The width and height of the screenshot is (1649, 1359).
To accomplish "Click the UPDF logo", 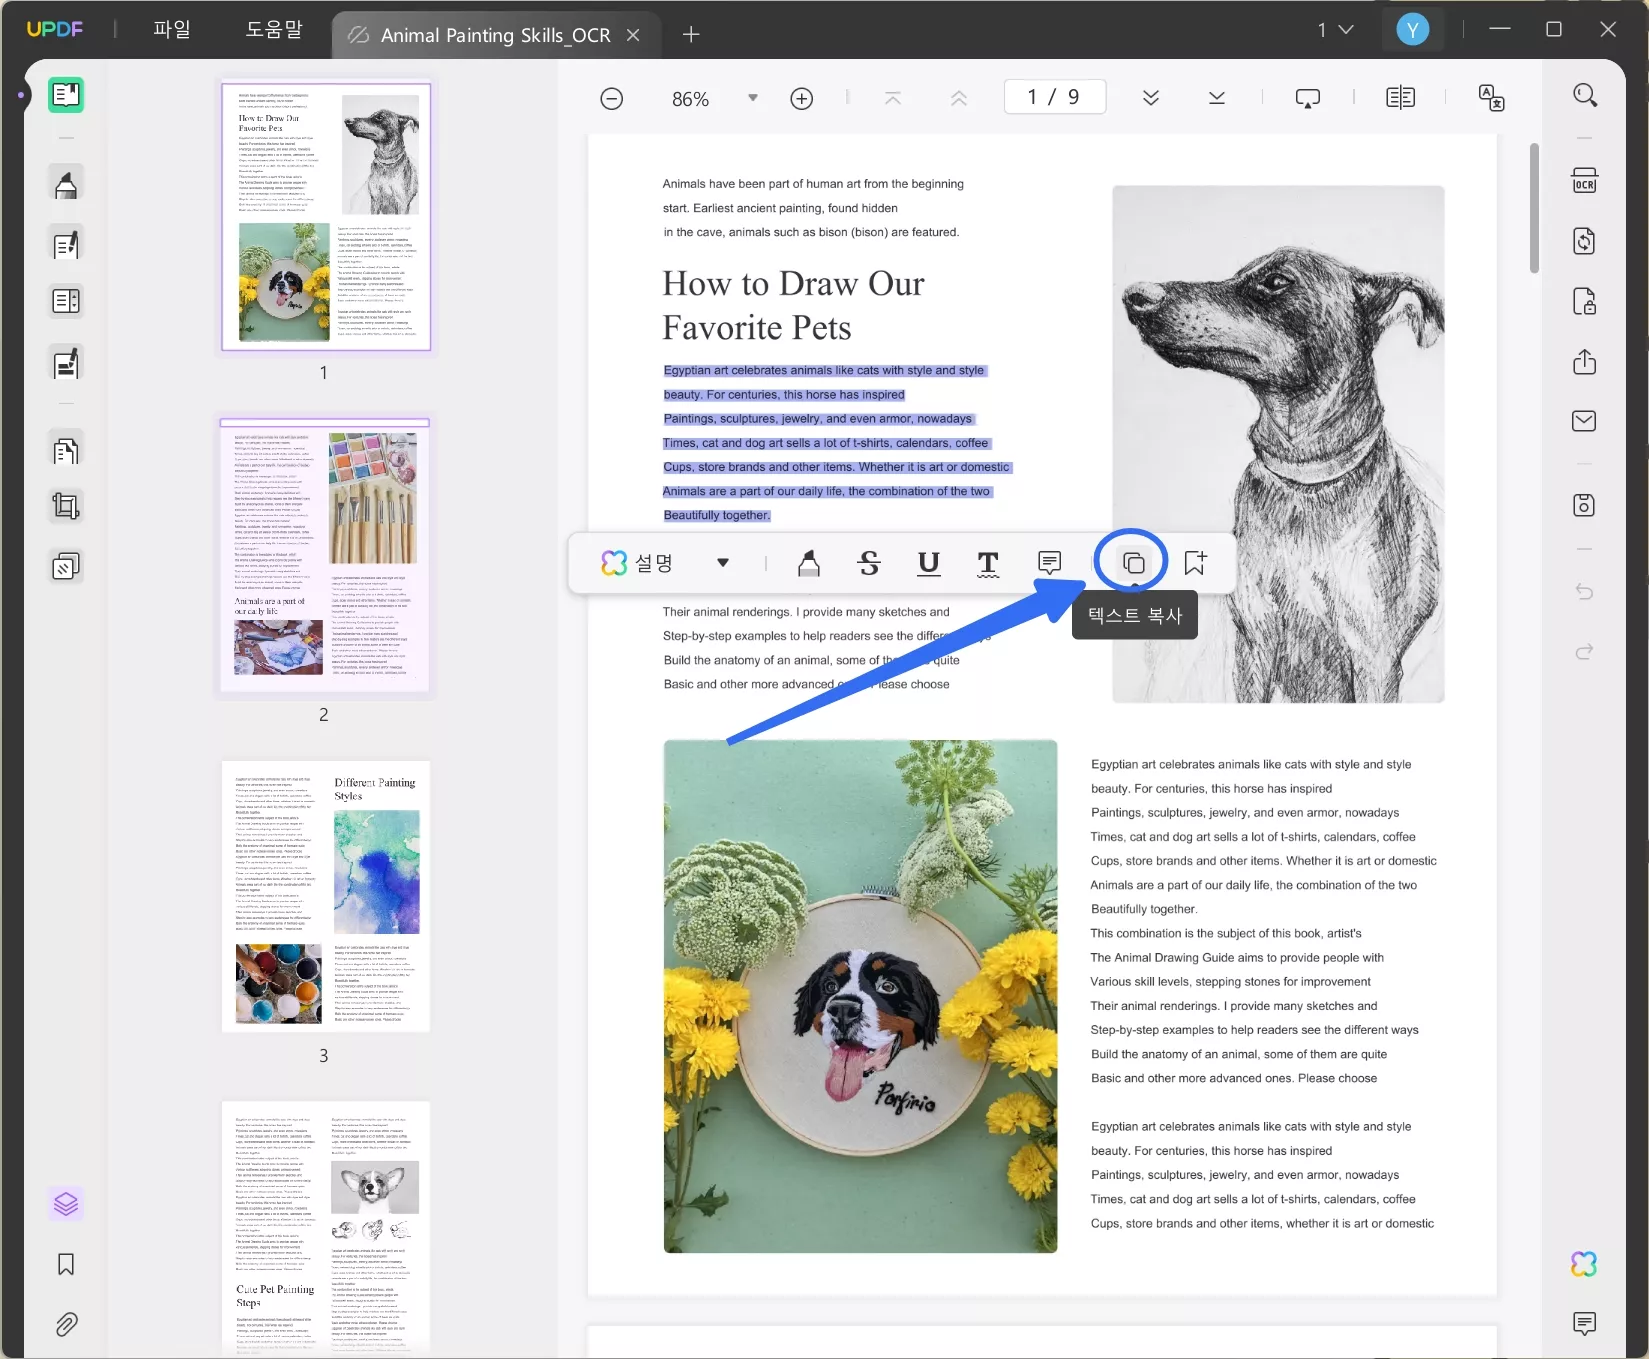I will [x=54, y=29].
